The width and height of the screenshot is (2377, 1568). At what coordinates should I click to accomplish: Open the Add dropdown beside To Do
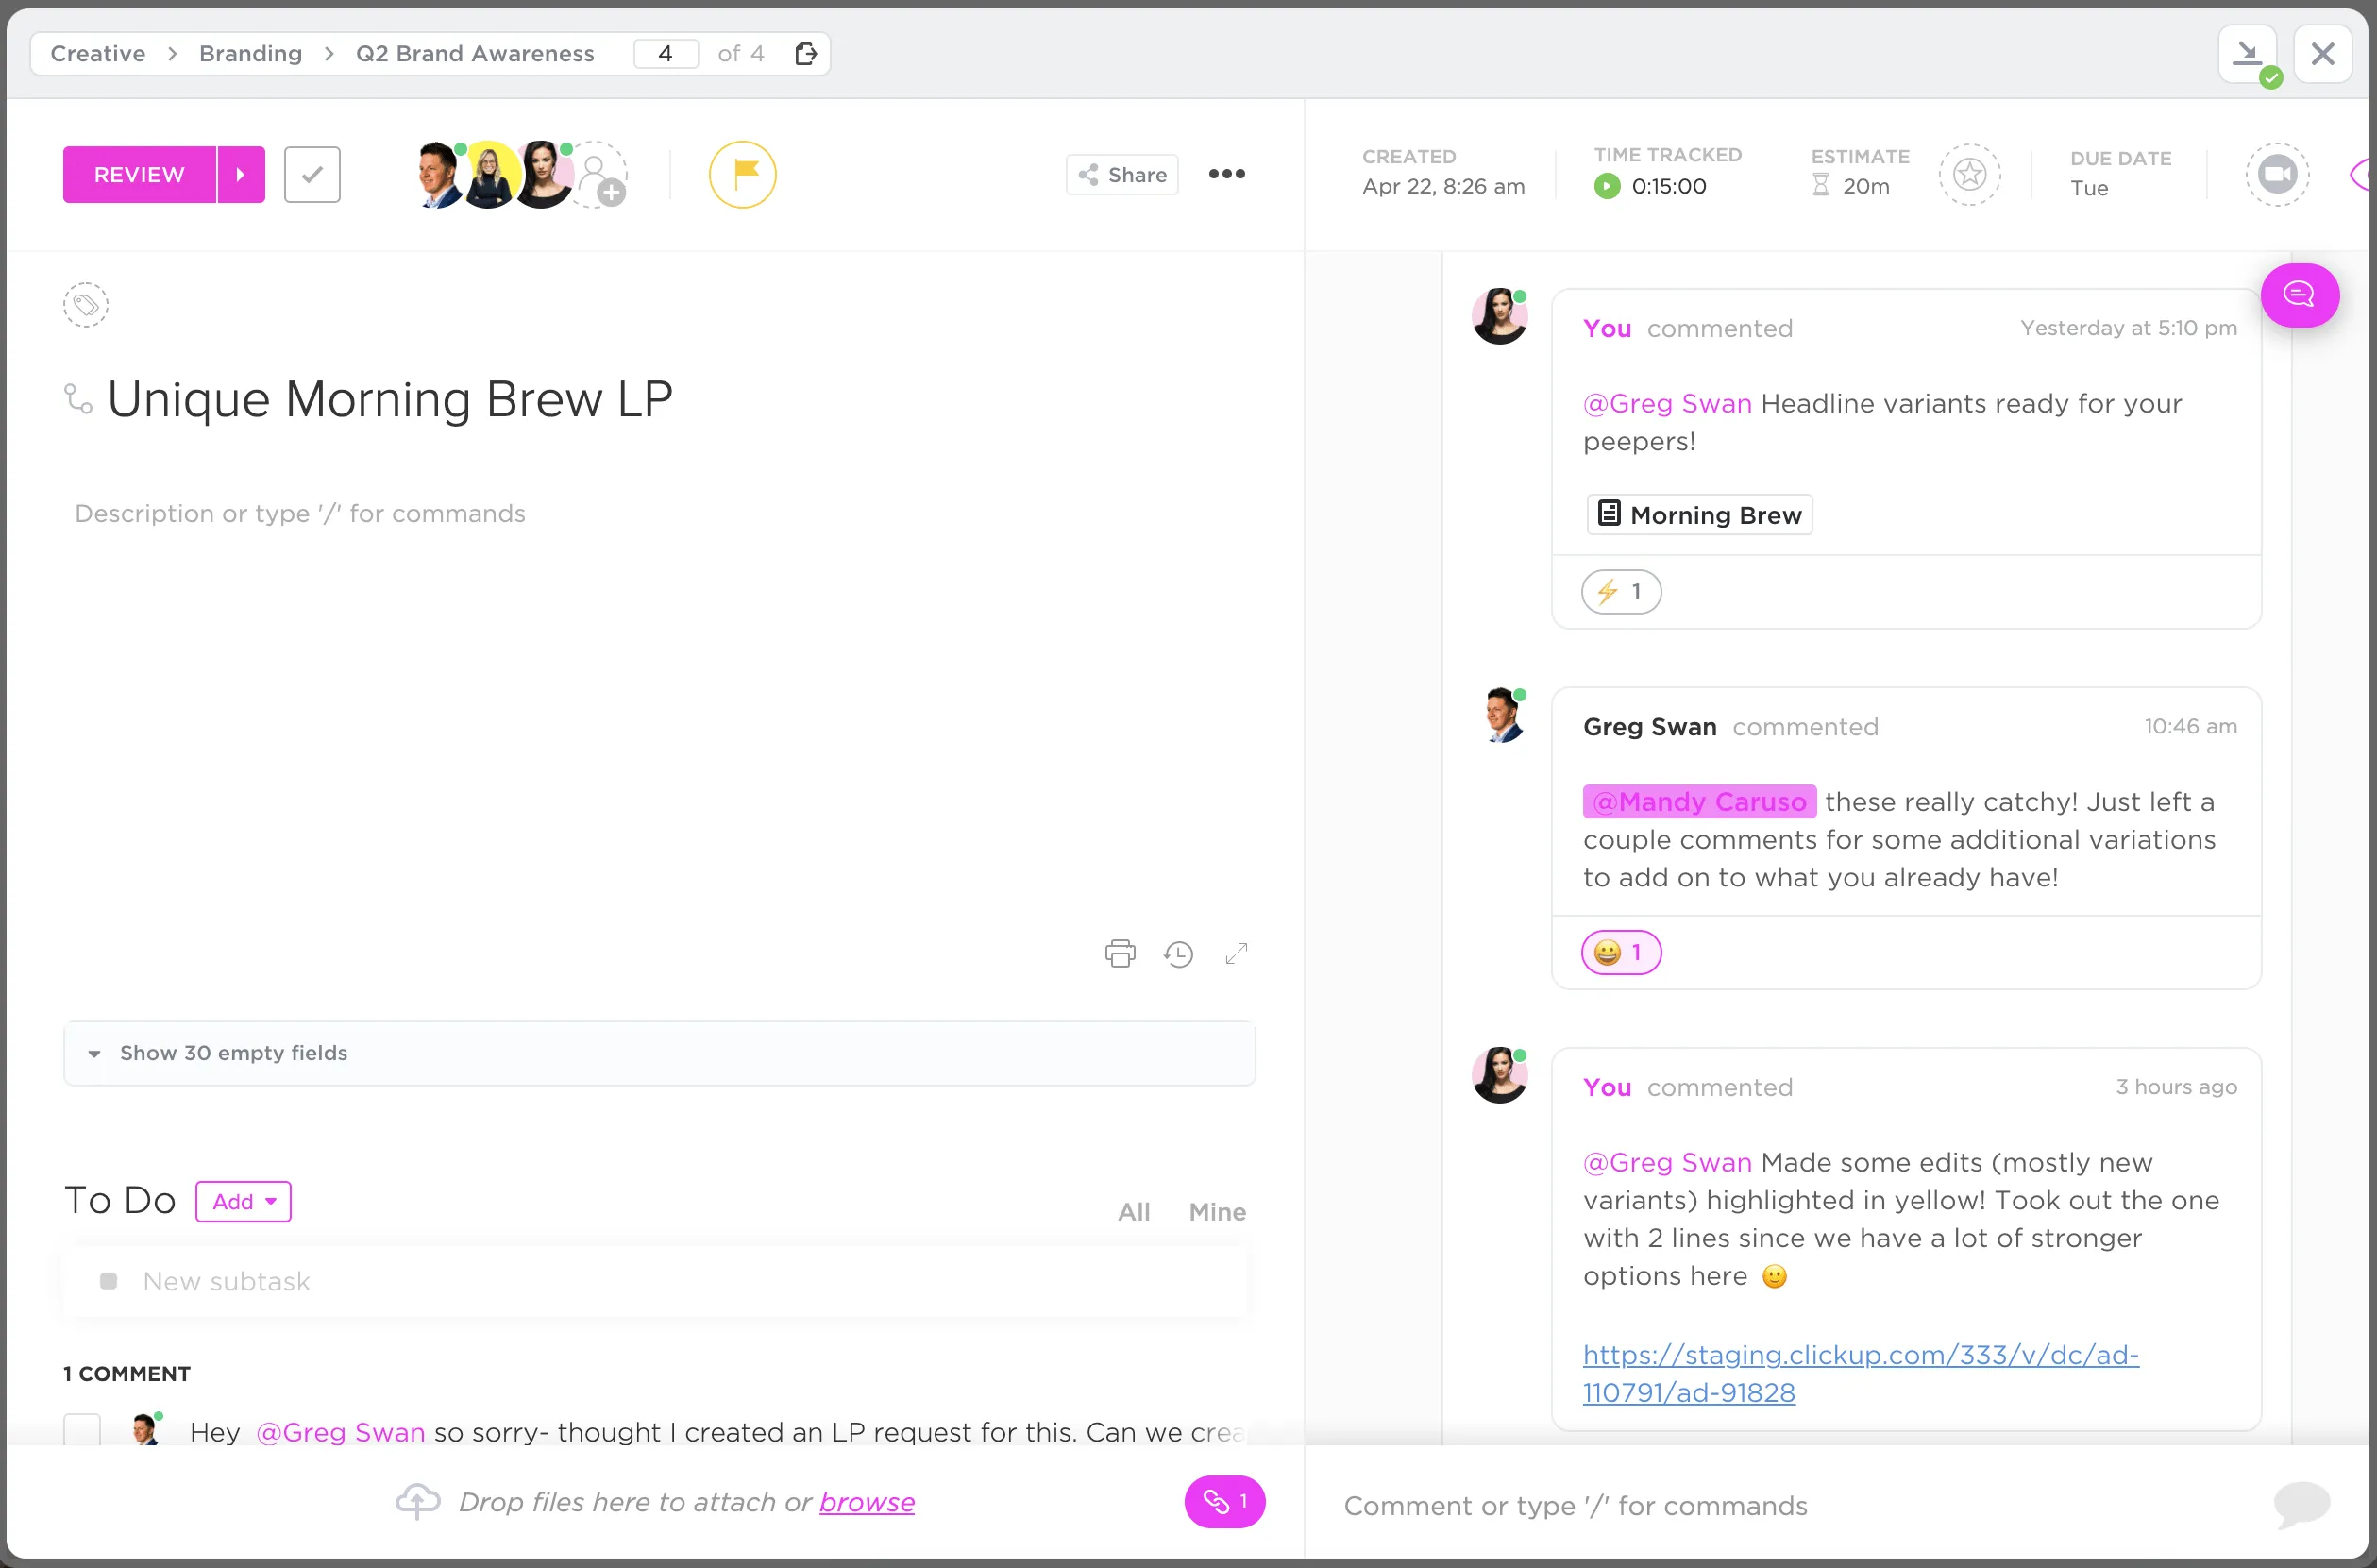243,1201
